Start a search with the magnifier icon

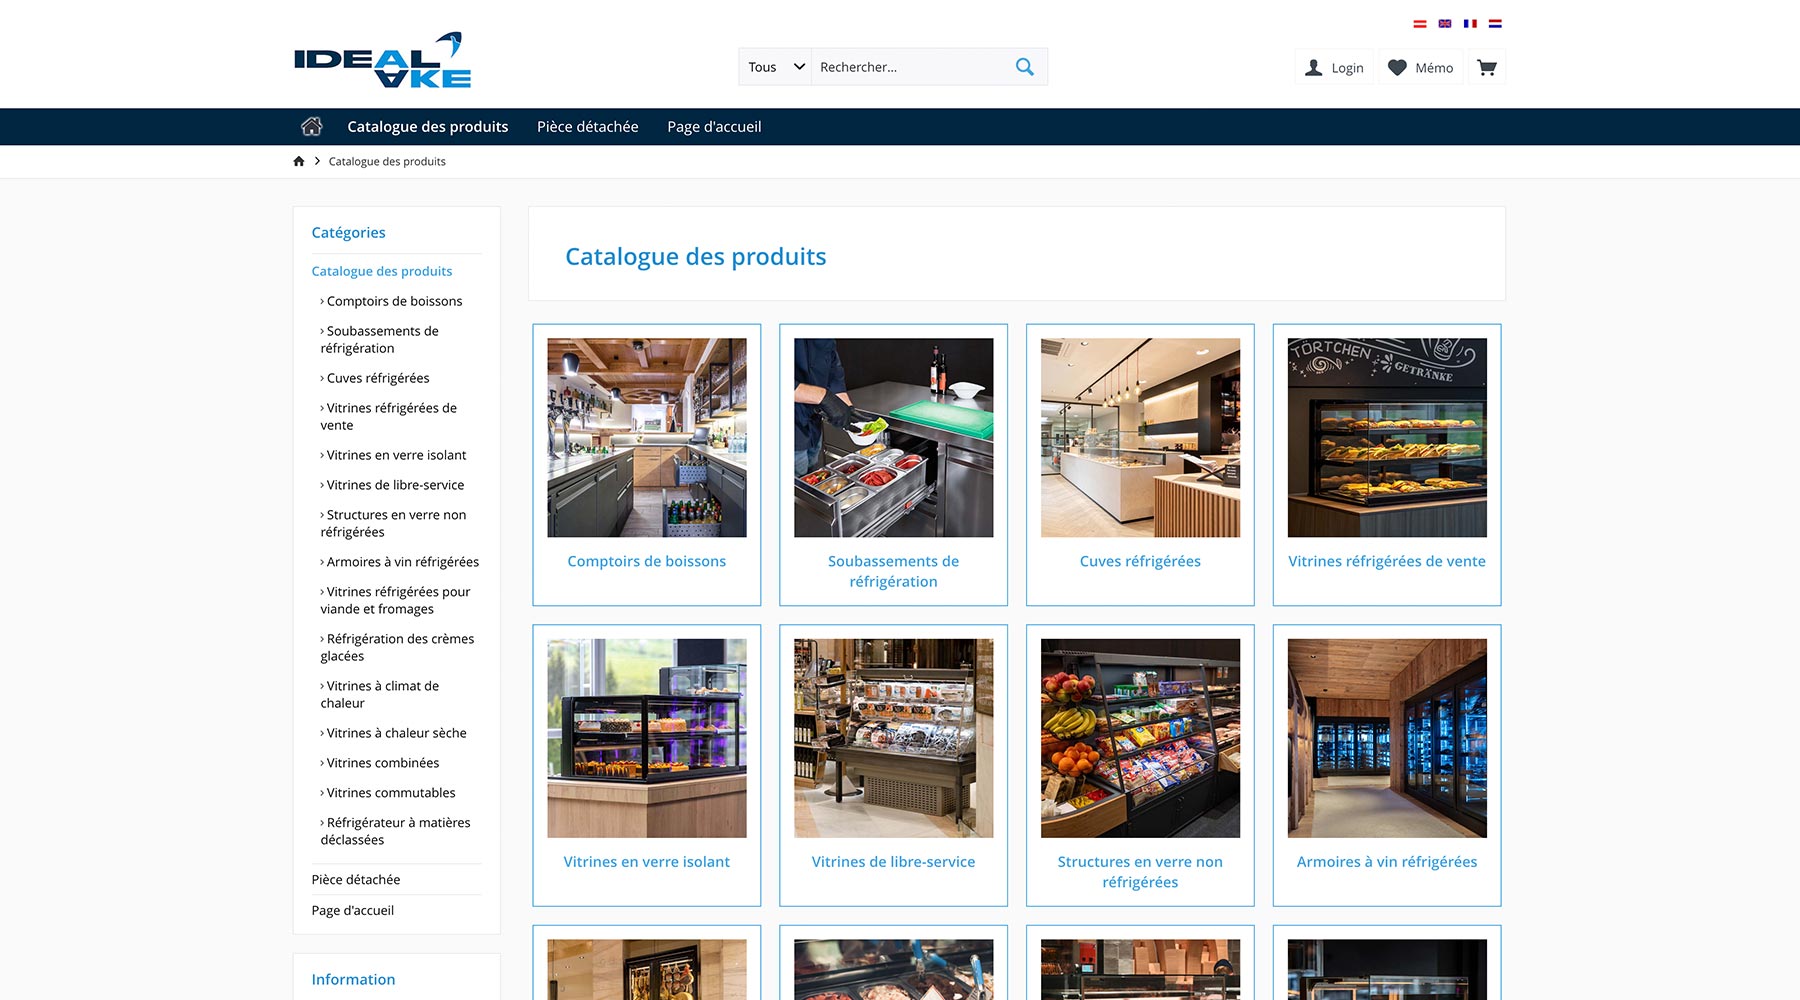coord(1023,66)
